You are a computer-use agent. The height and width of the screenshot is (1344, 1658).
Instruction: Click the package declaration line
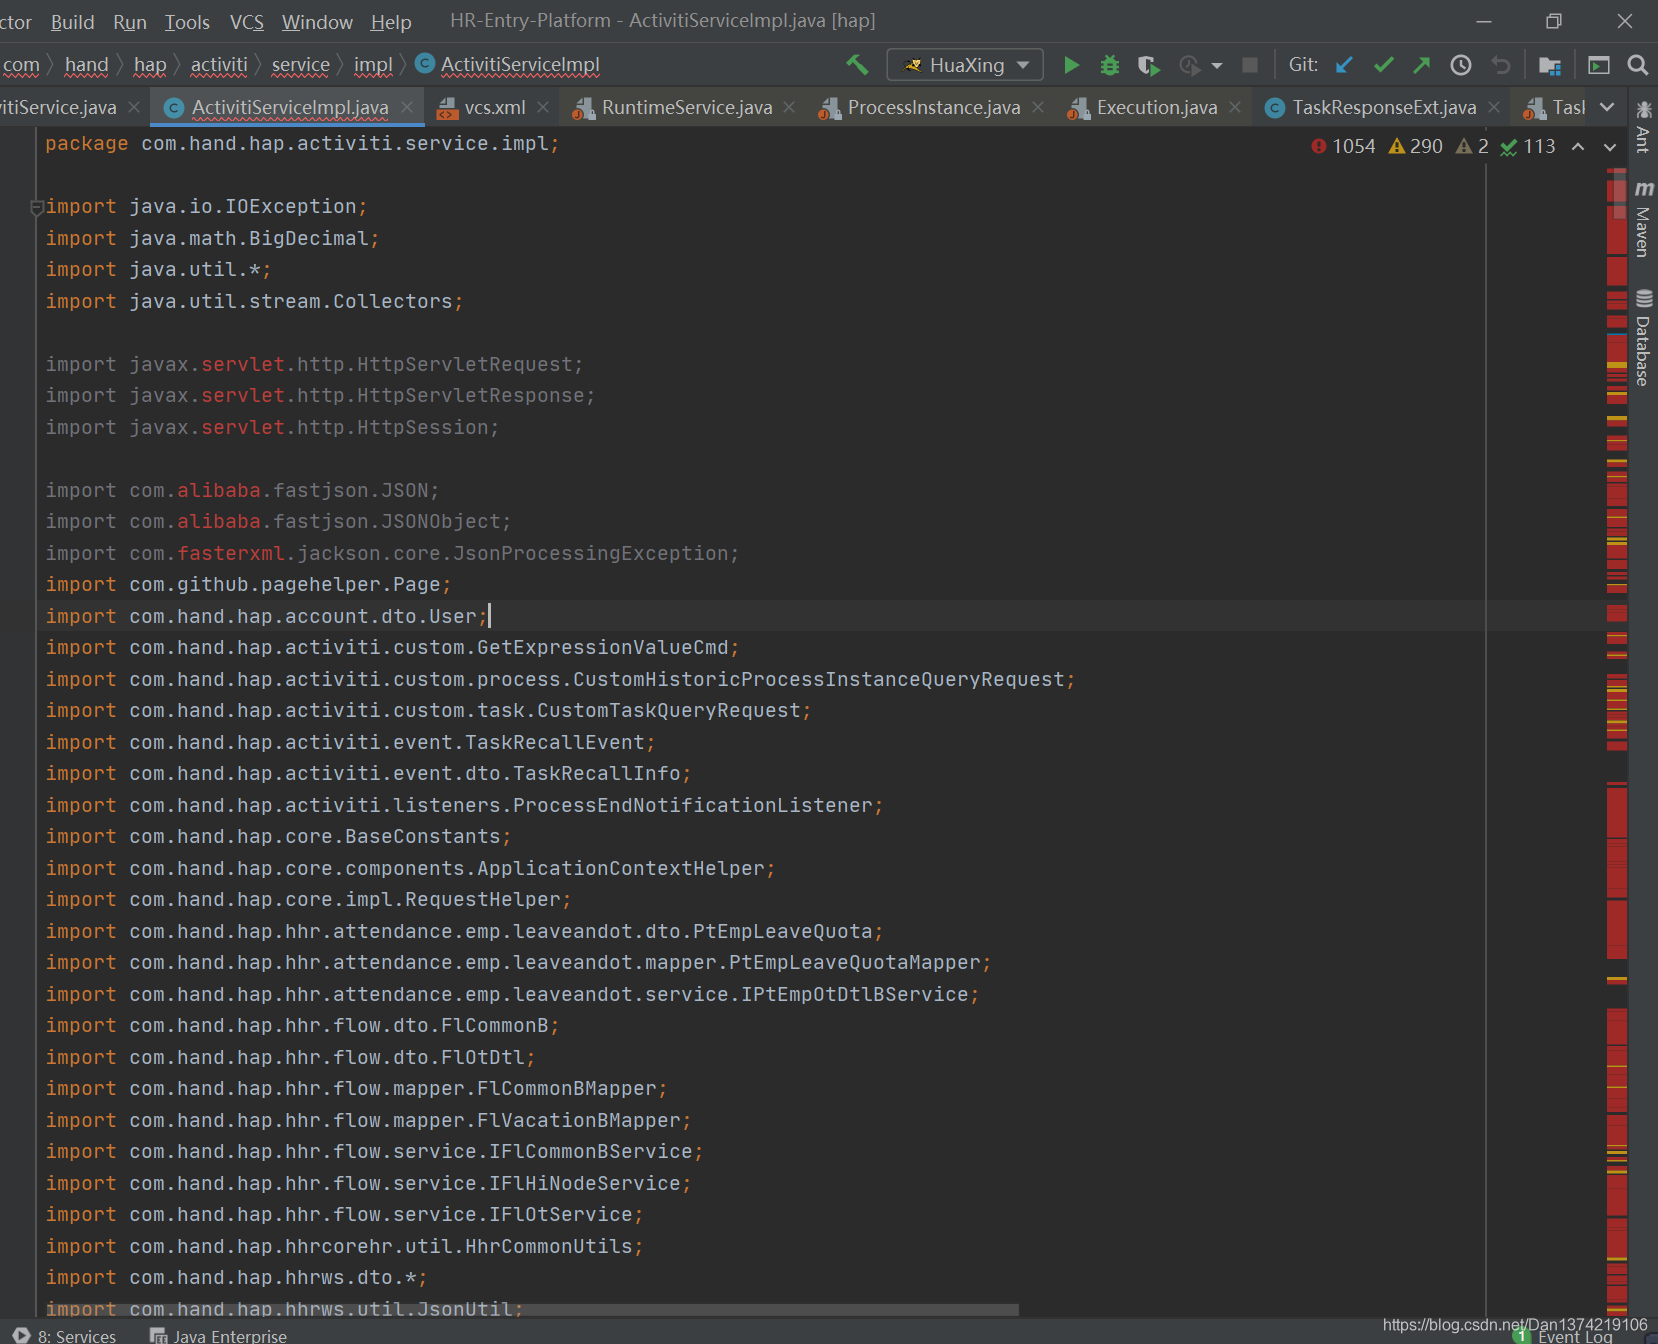tap(302, 144)
